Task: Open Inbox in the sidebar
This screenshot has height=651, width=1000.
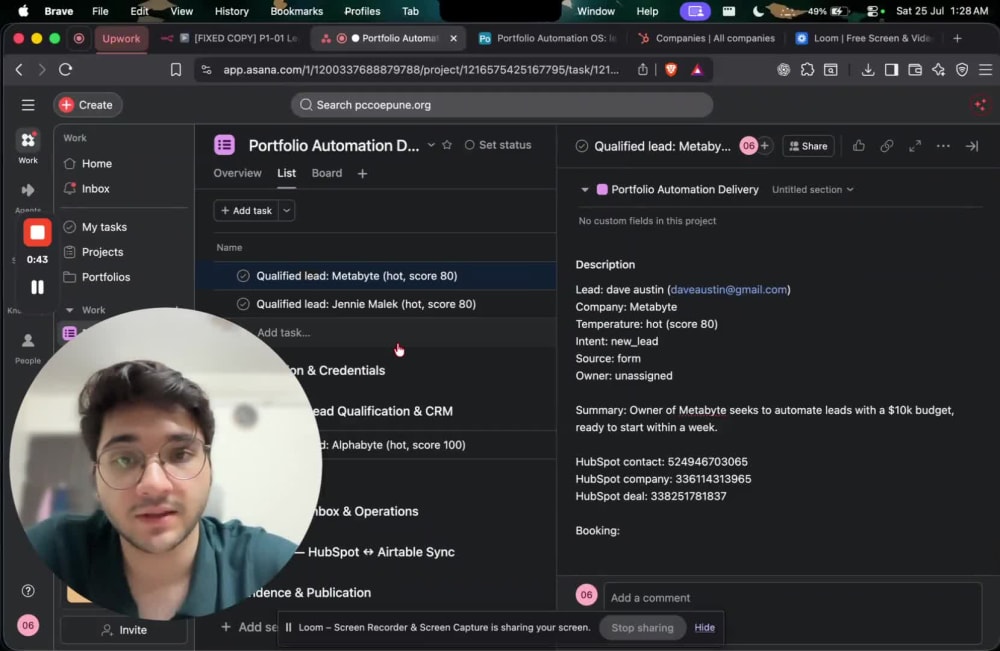Action: [x=95, y=189]
